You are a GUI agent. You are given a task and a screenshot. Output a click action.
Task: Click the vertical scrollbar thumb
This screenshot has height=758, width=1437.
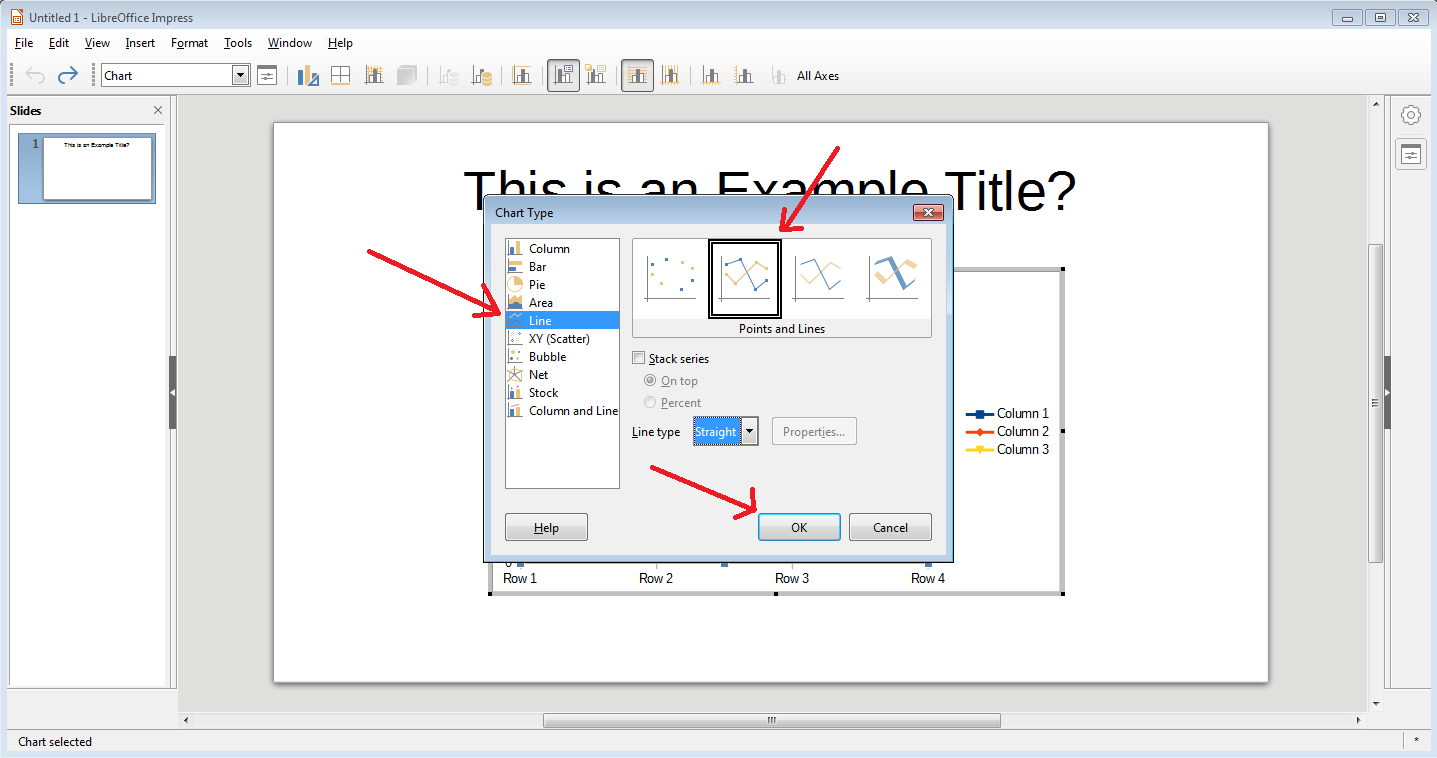(x=1375, y=402)
